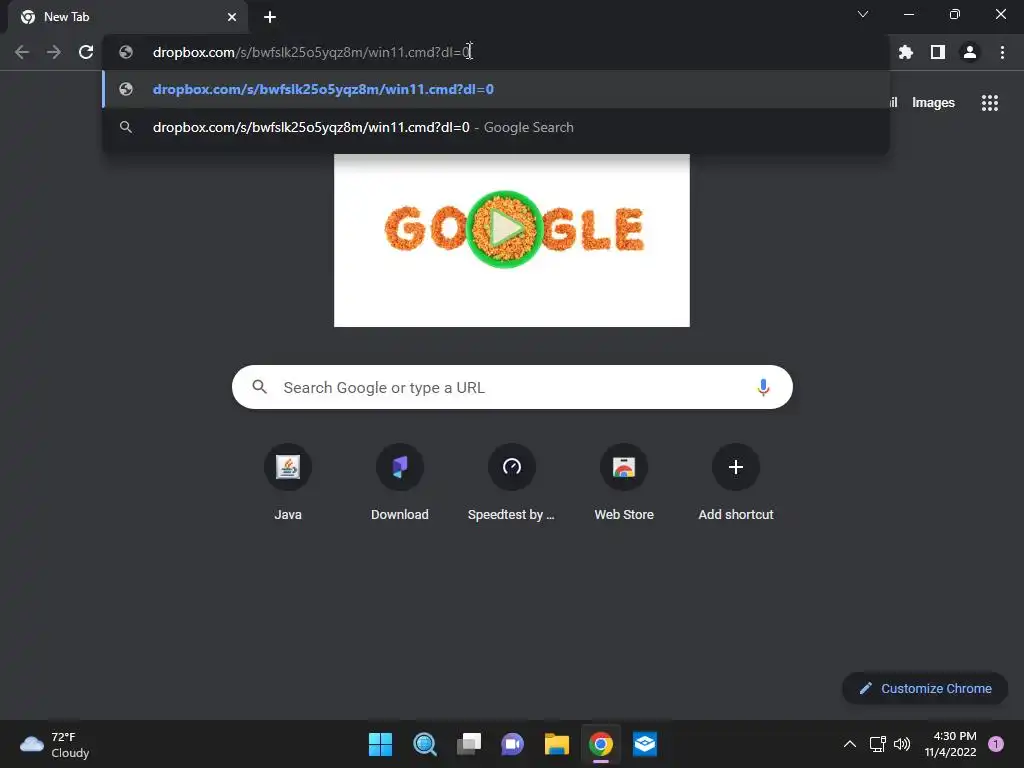Switch to Chrome on the taskbar
The height and width of the screenshot is (768, 1024).
[x=601, y=744]
